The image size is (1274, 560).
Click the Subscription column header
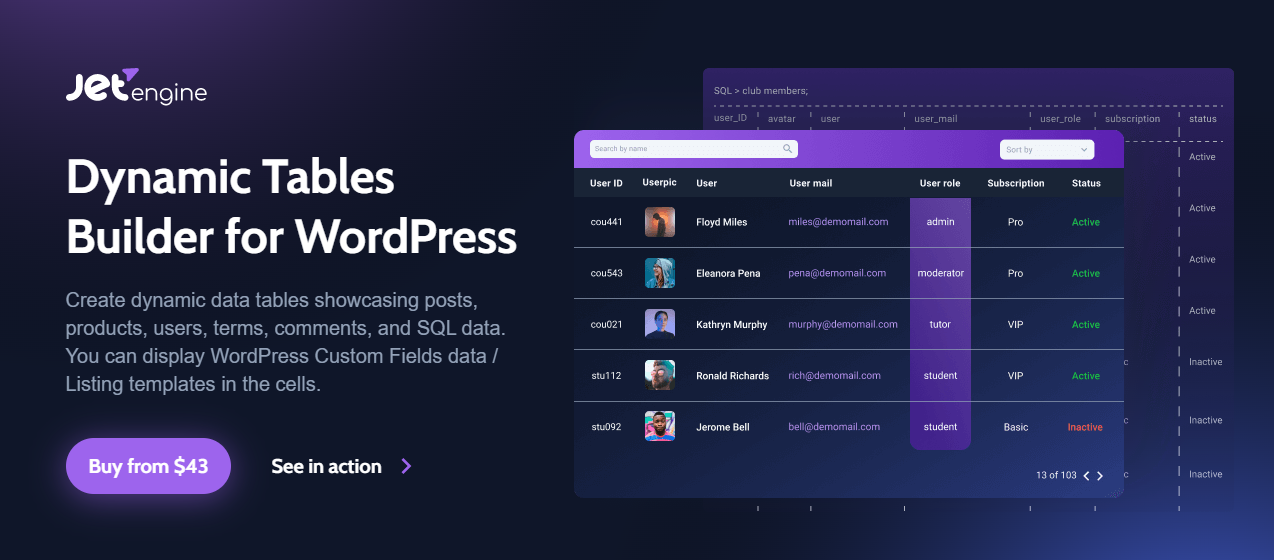point(1015,183)
